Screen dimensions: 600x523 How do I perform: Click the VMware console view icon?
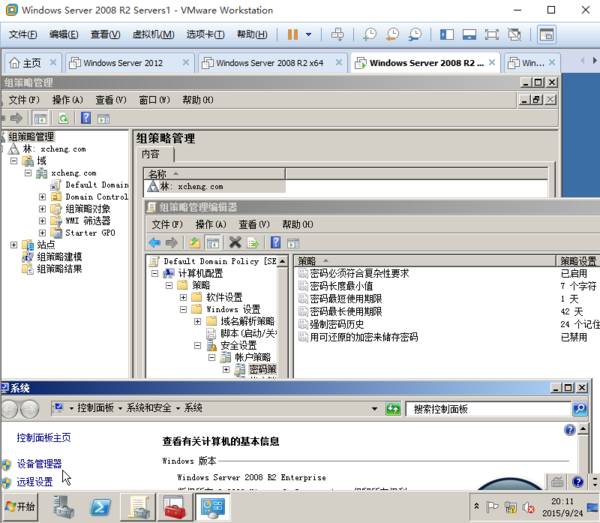[x=547, y=35]
